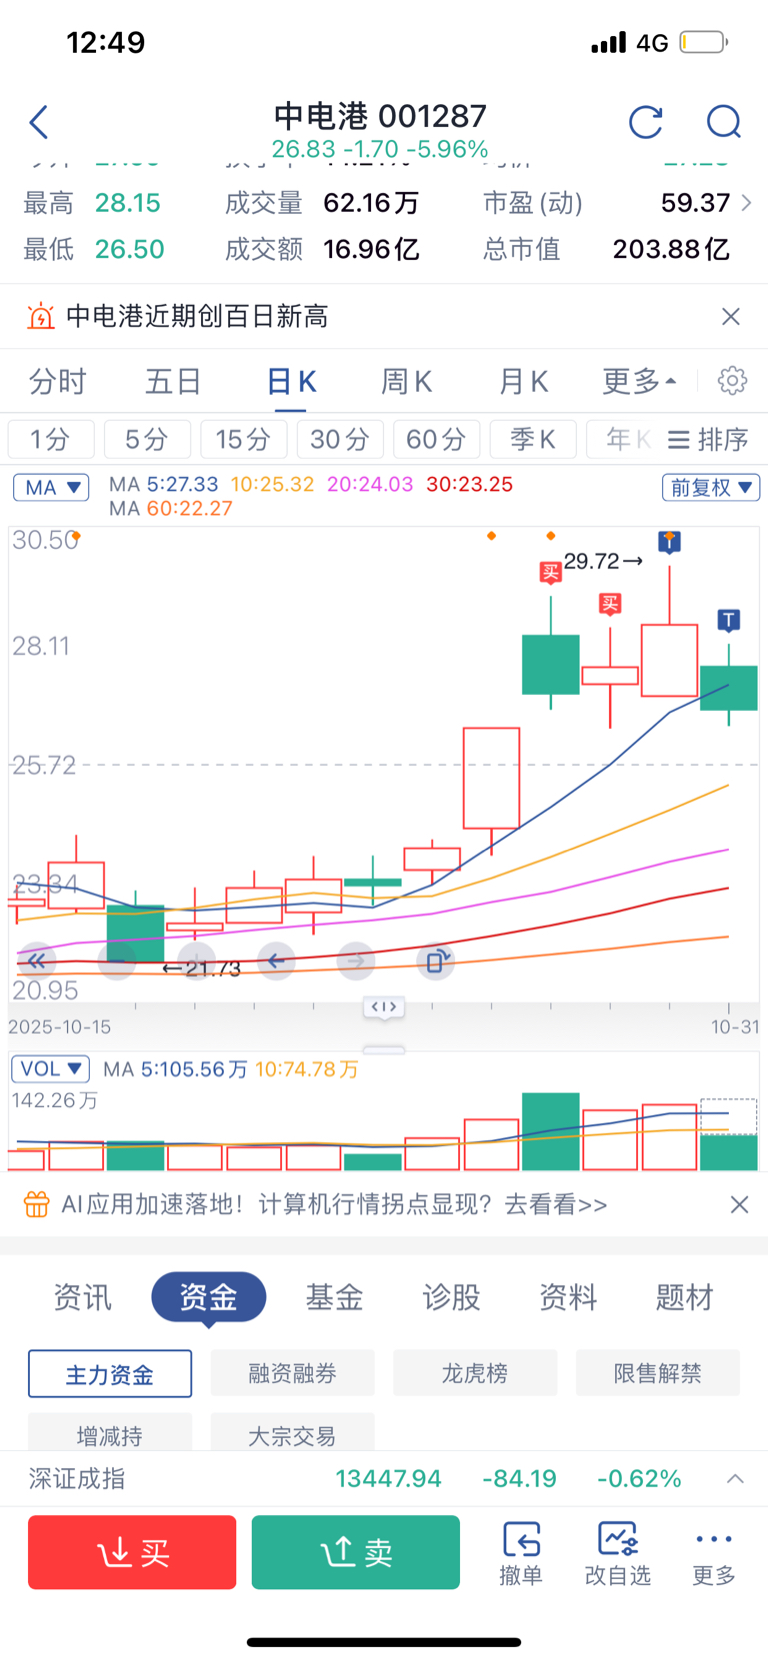The image size is (768, 1663).
Task: Switch to 周K chart tab
Action: pos(407,381)
